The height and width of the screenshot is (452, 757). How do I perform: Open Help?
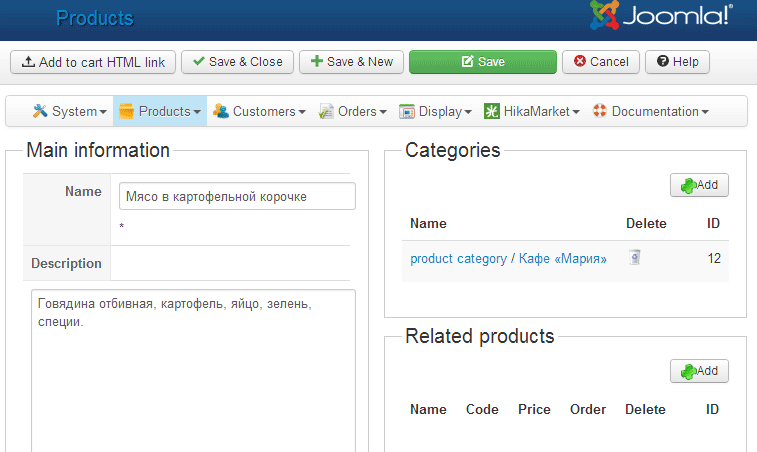pyautogui.click(x=677, y=62)
